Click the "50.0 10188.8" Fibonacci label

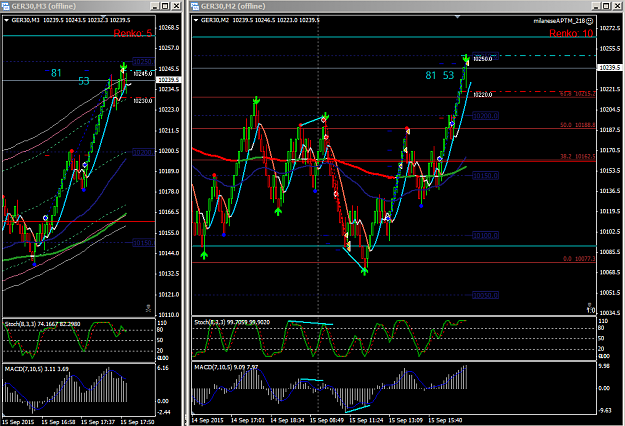point(577,125)
